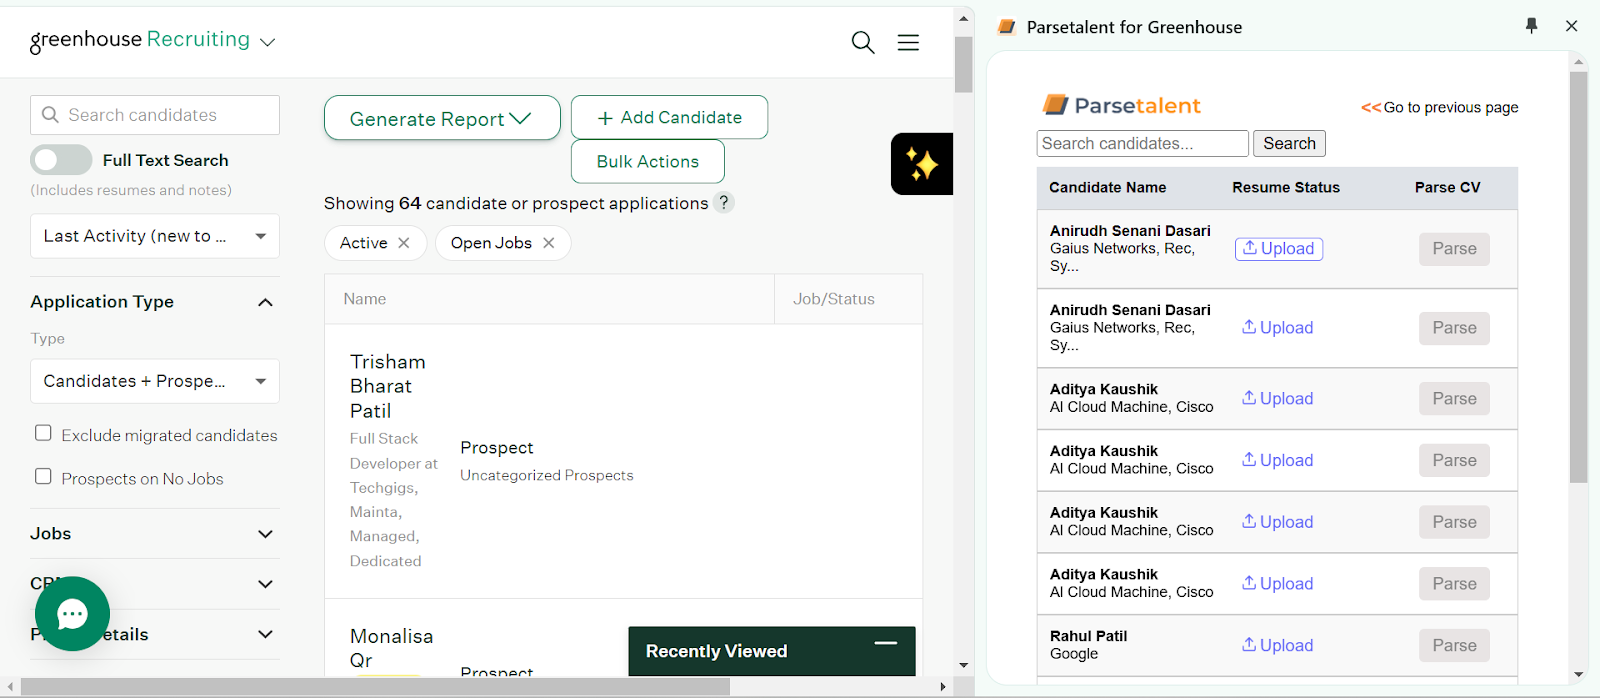Click the Rahul Patil candidate name
This screenshot has height=698, width=1600.
1088,636
